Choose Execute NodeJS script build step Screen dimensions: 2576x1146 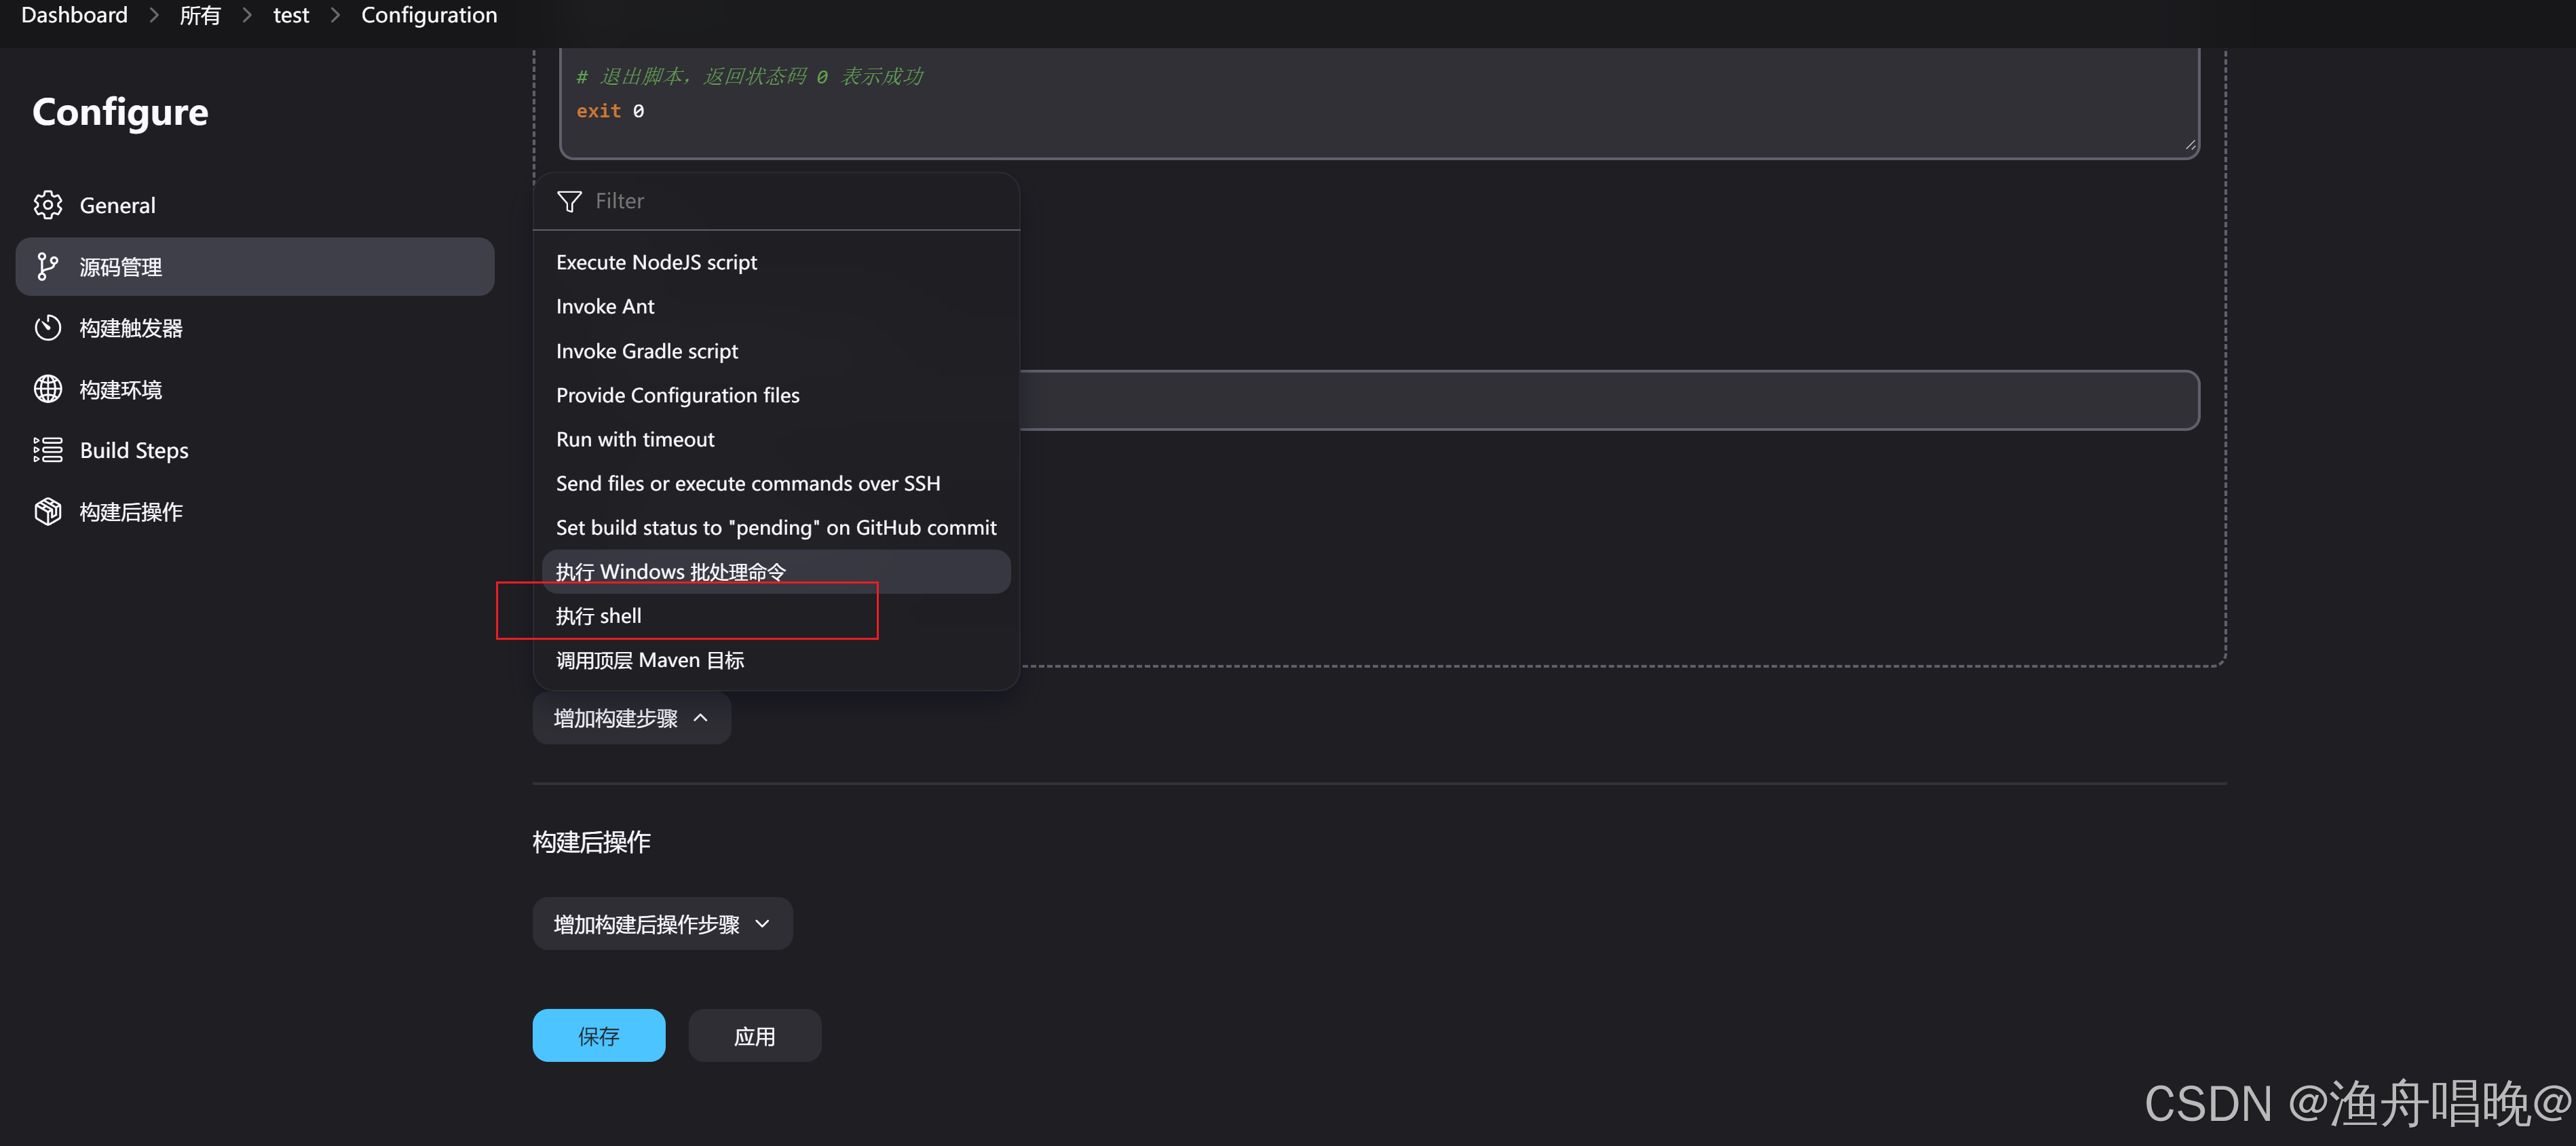(x=776, y=262)
